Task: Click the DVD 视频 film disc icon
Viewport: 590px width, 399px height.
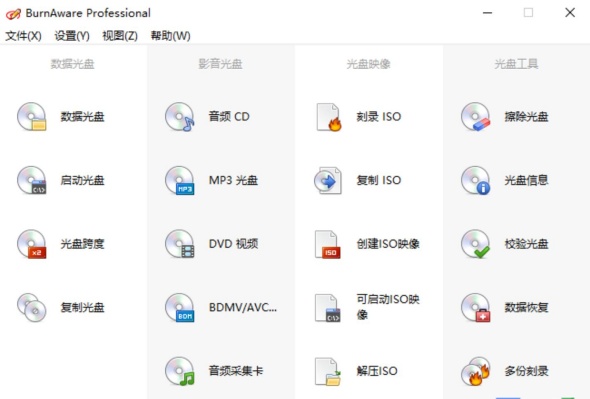Action: click(x=179, y=244)
